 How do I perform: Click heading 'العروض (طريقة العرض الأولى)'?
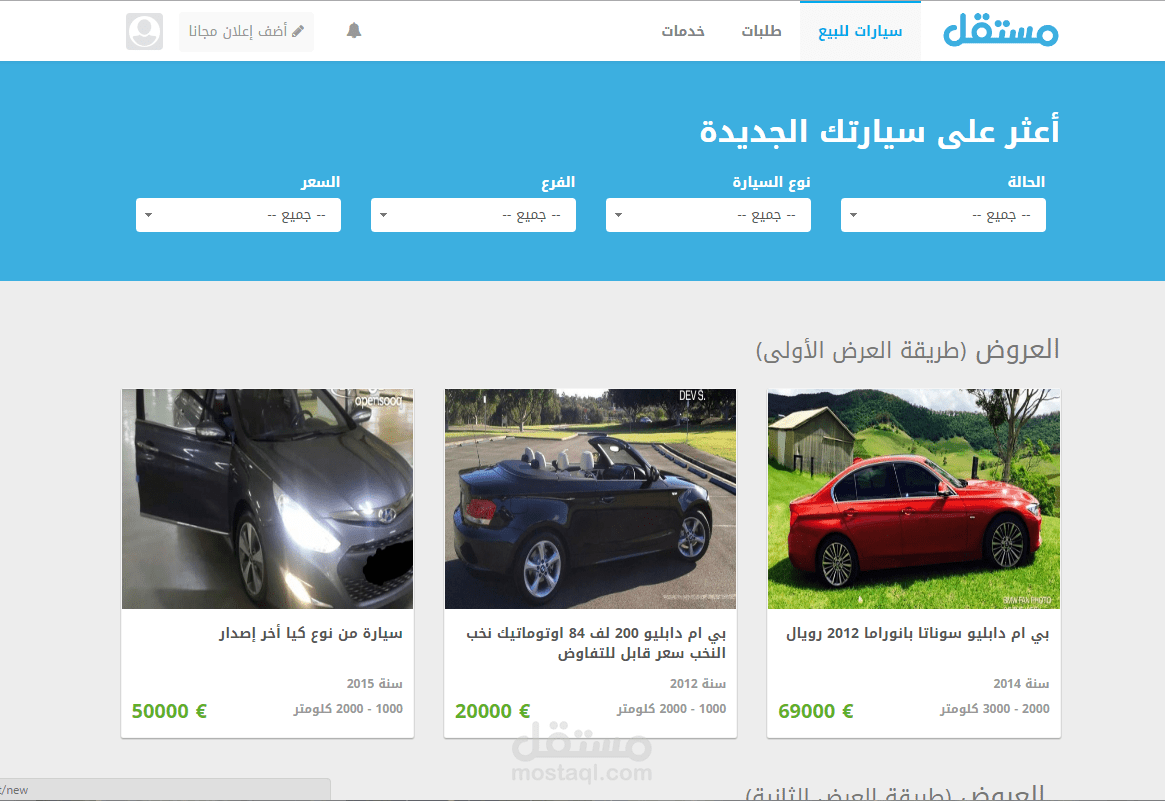(908, 350)
